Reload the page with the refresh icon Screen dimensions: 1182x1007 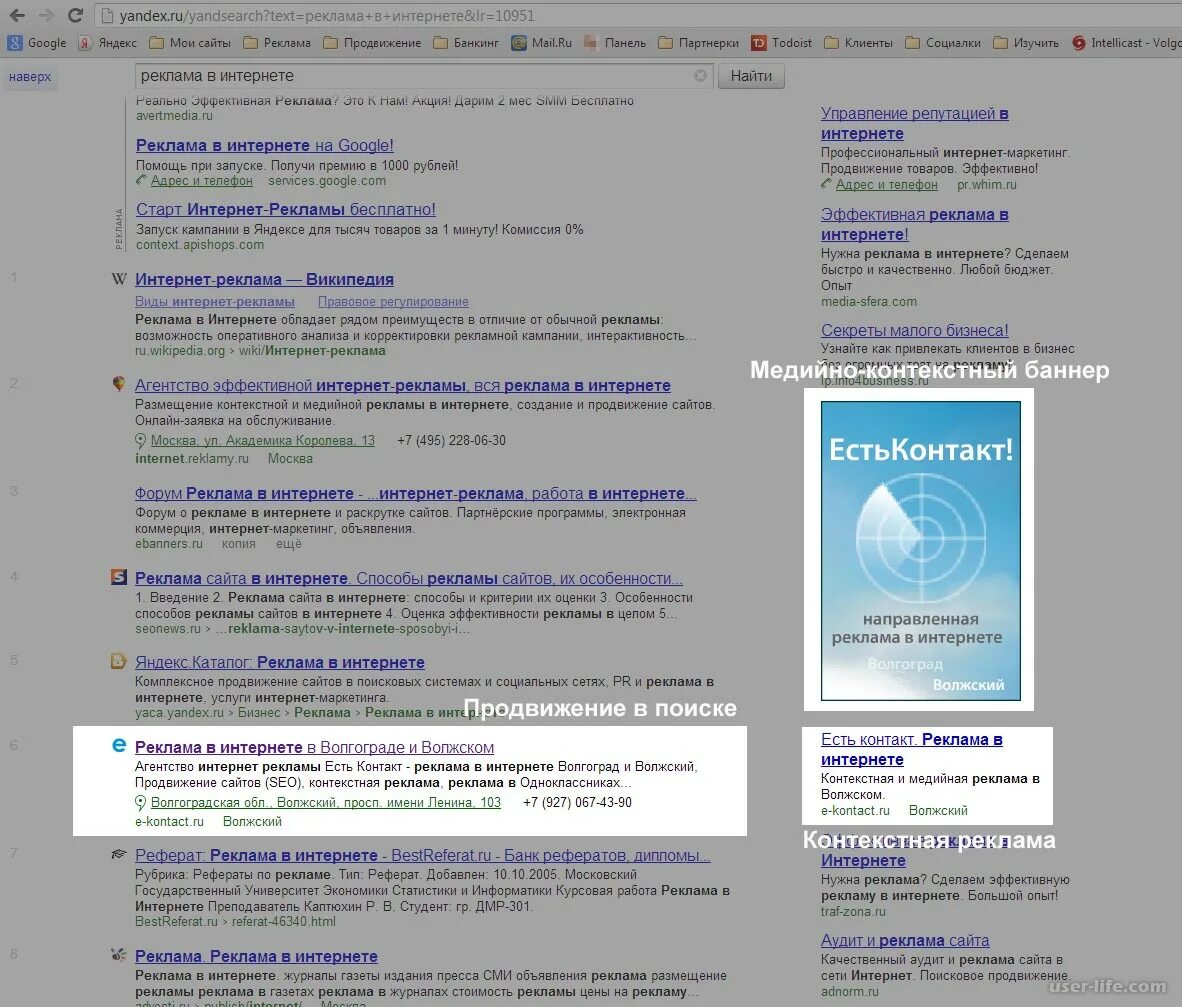click(x=75, y=15)
